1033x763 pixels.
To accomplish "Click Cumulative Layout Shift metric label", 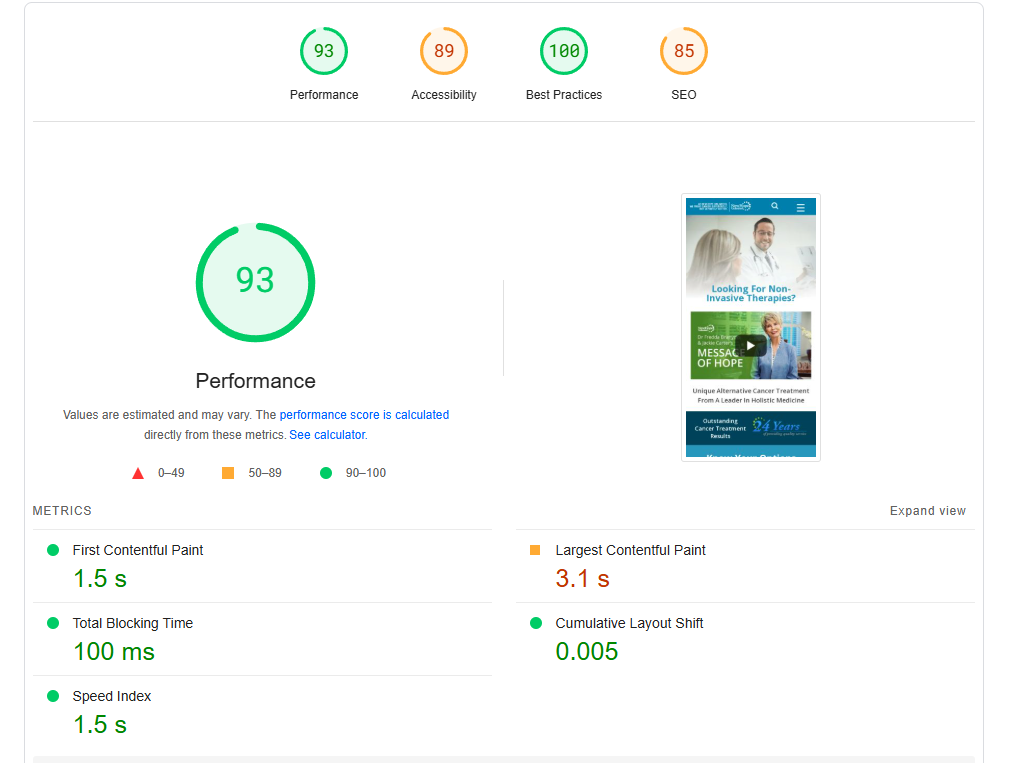I will coord(629,623).
